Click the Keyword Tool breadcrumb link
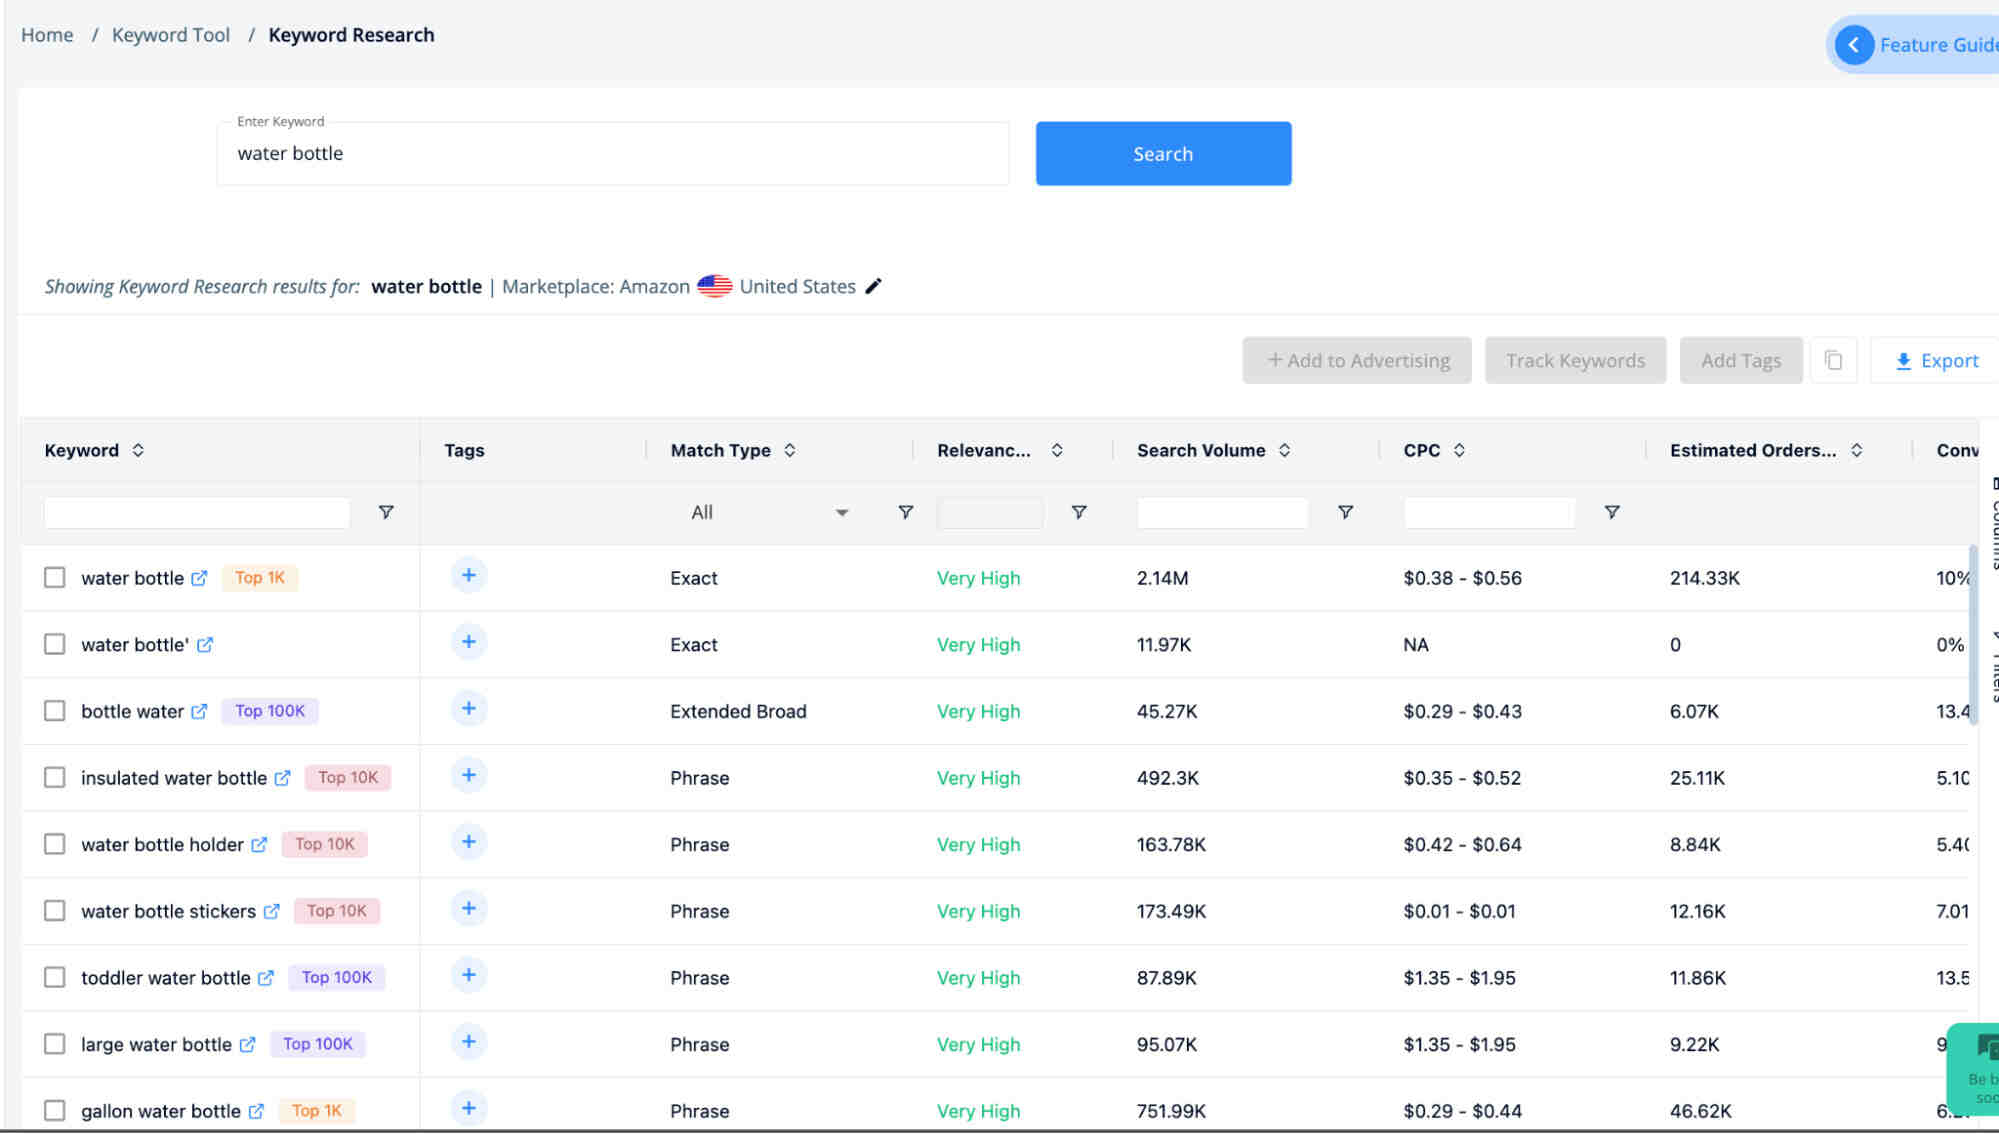 (x=170, y=34)
